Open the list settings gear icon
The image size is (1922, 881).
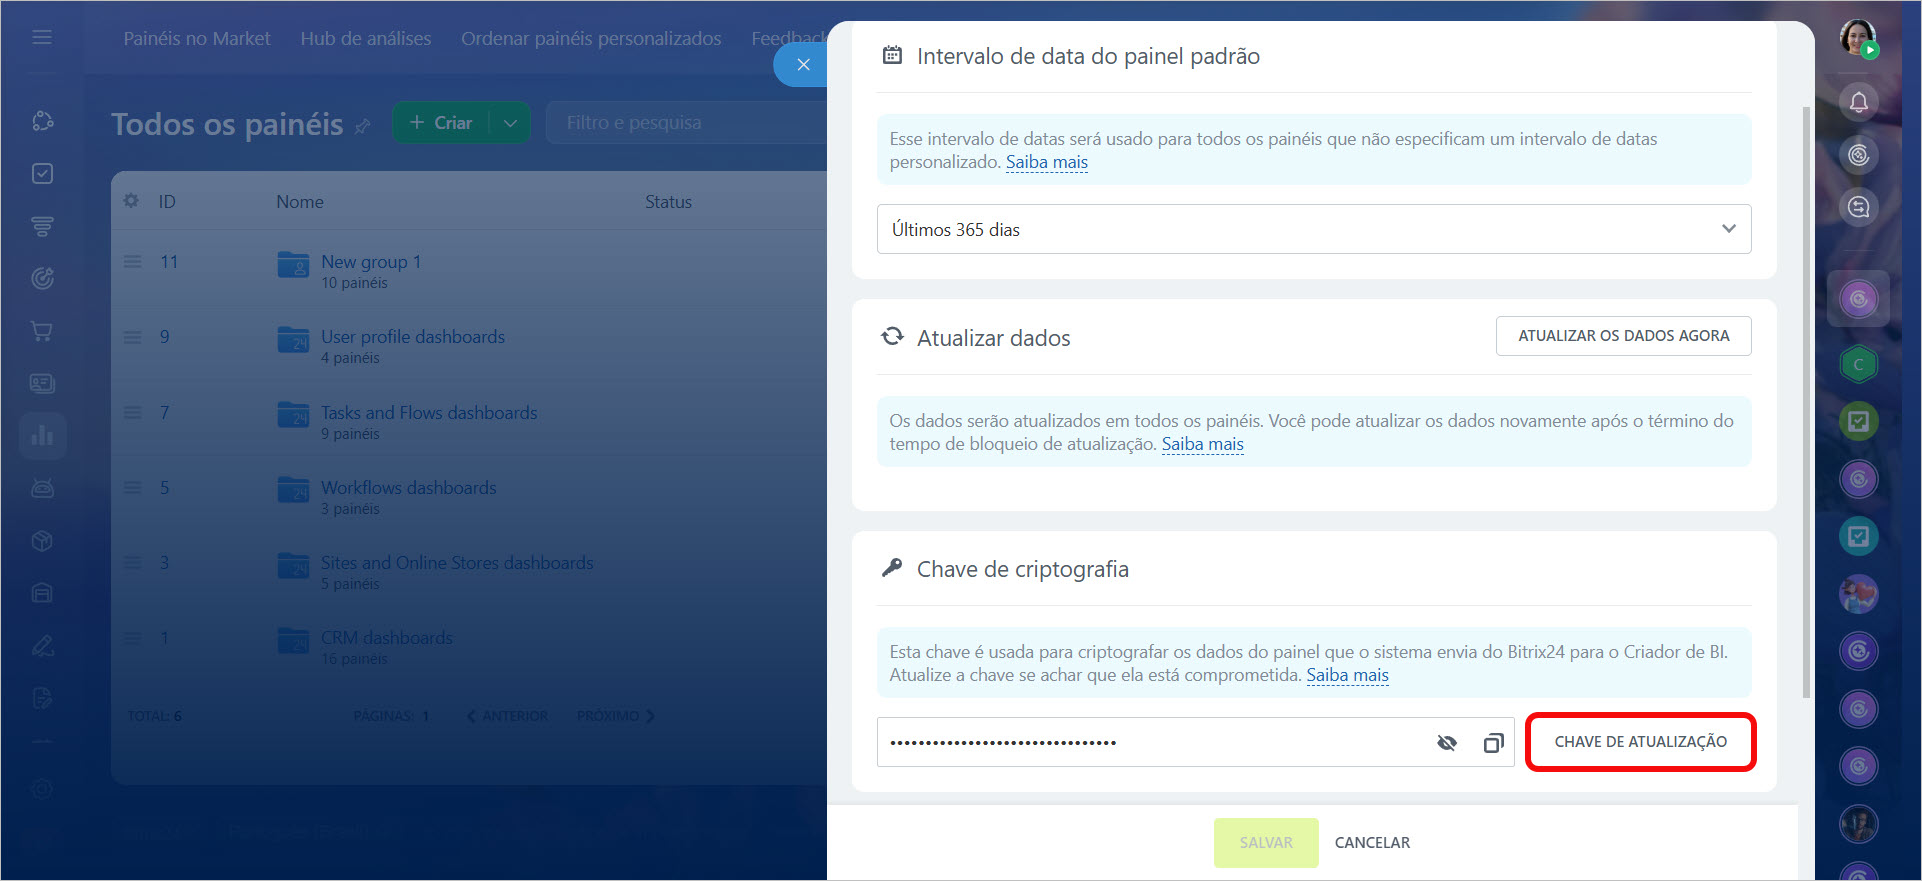131,201
